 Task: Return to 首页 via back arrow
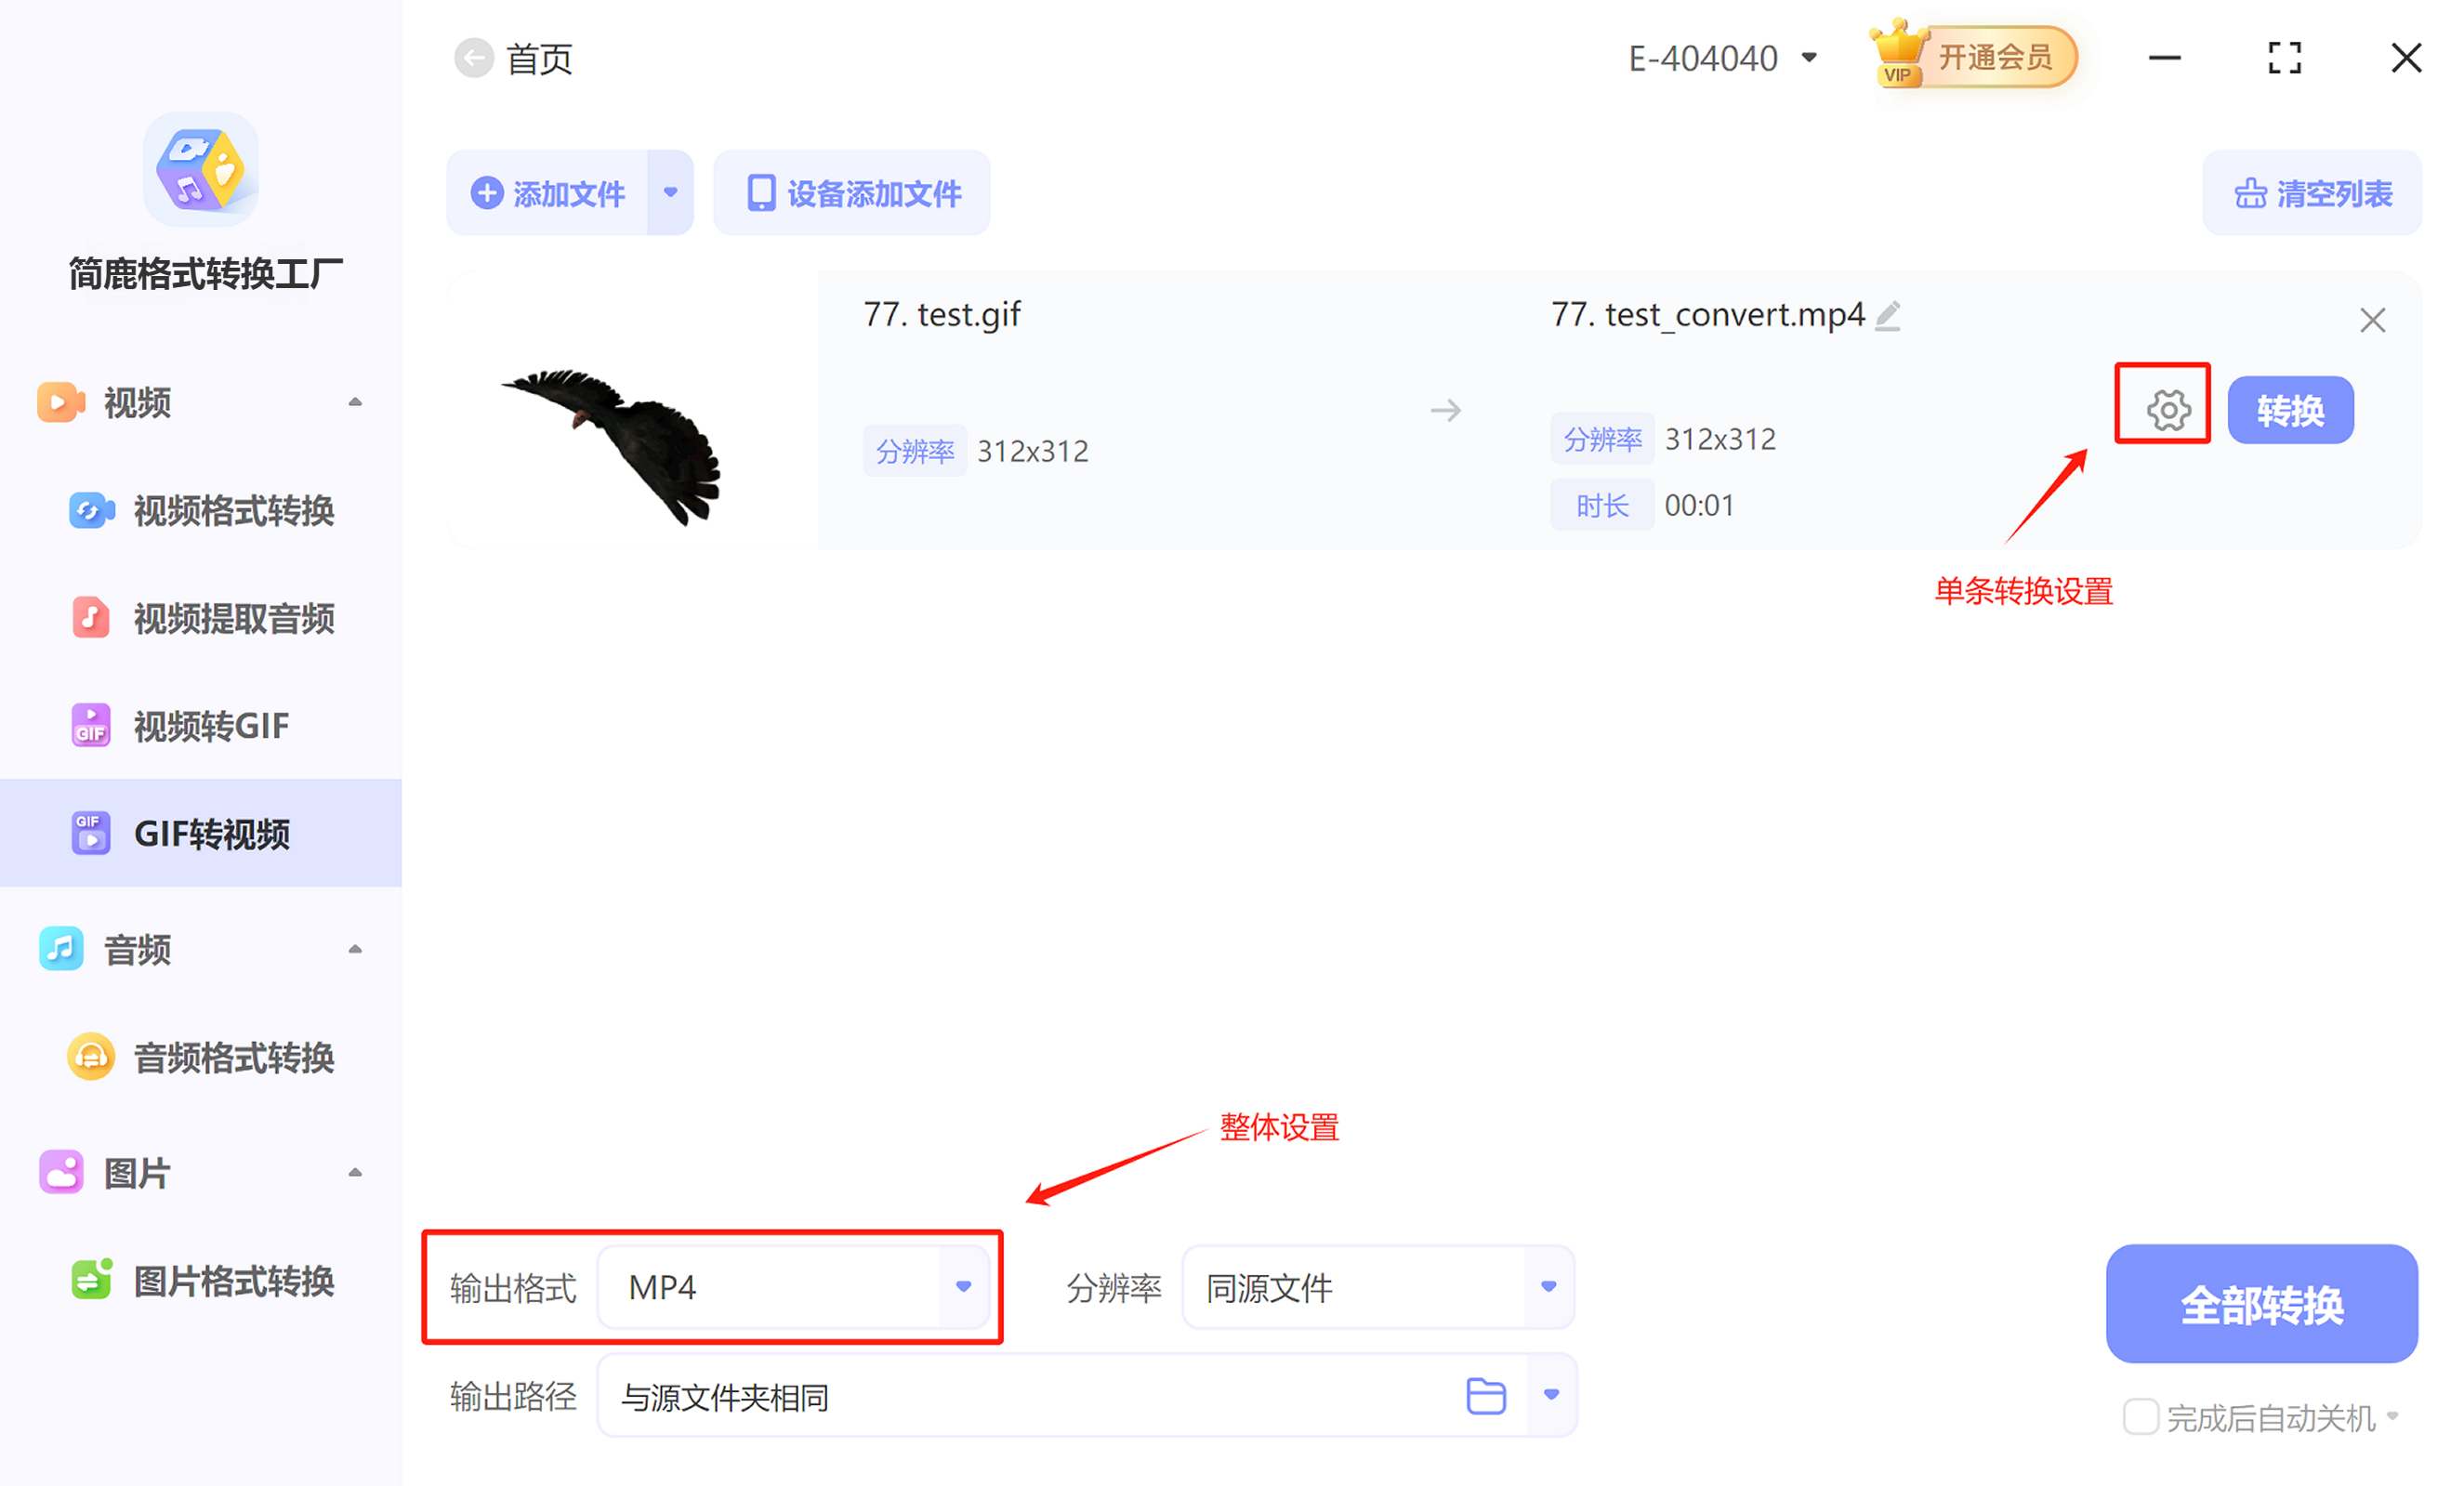coord(474,57)
